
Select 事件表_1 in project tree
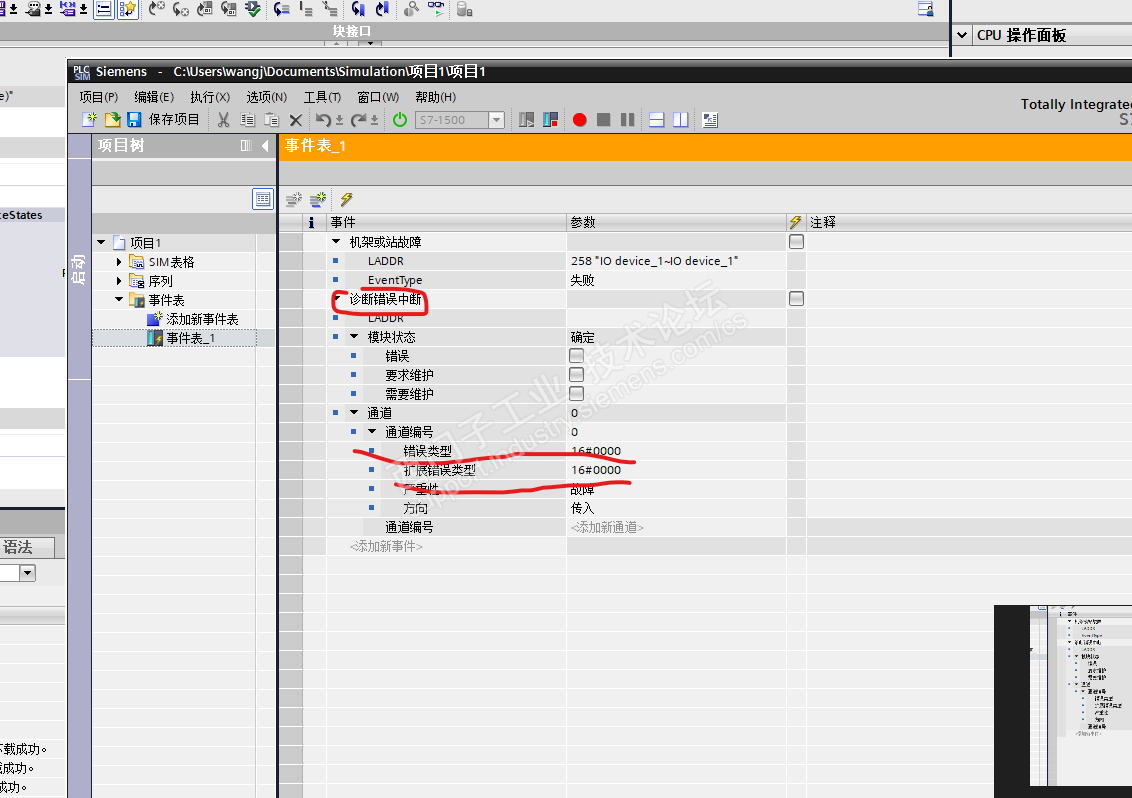point(191,337)
